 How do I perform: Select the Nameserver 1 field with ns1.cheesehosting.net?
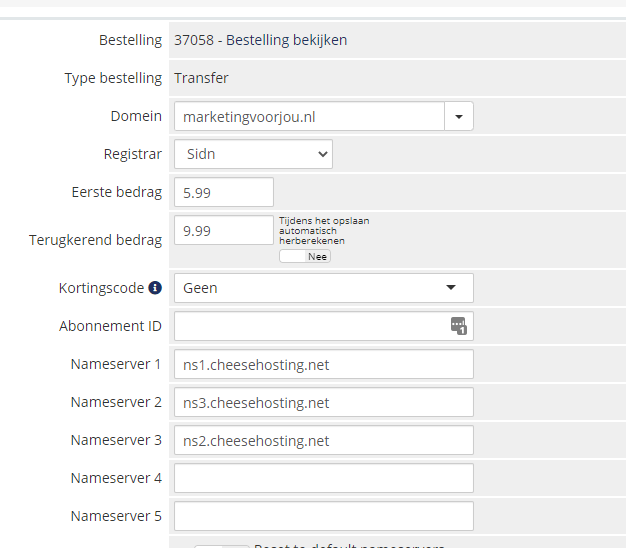click(x=323, y=364)
